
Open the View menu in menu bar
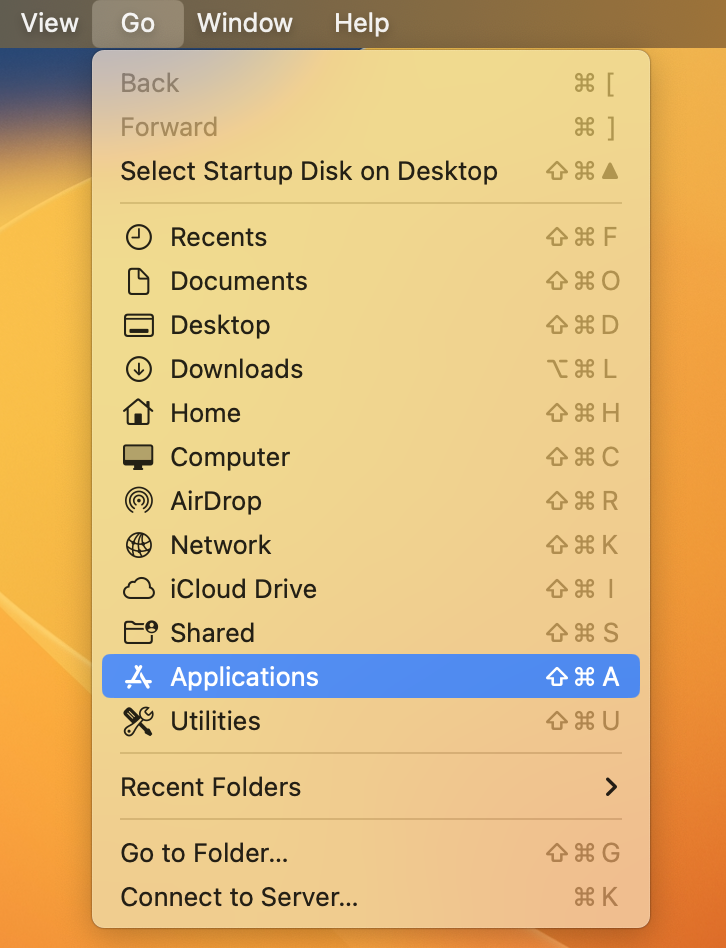pyautogui.click(x=50, y=23)
